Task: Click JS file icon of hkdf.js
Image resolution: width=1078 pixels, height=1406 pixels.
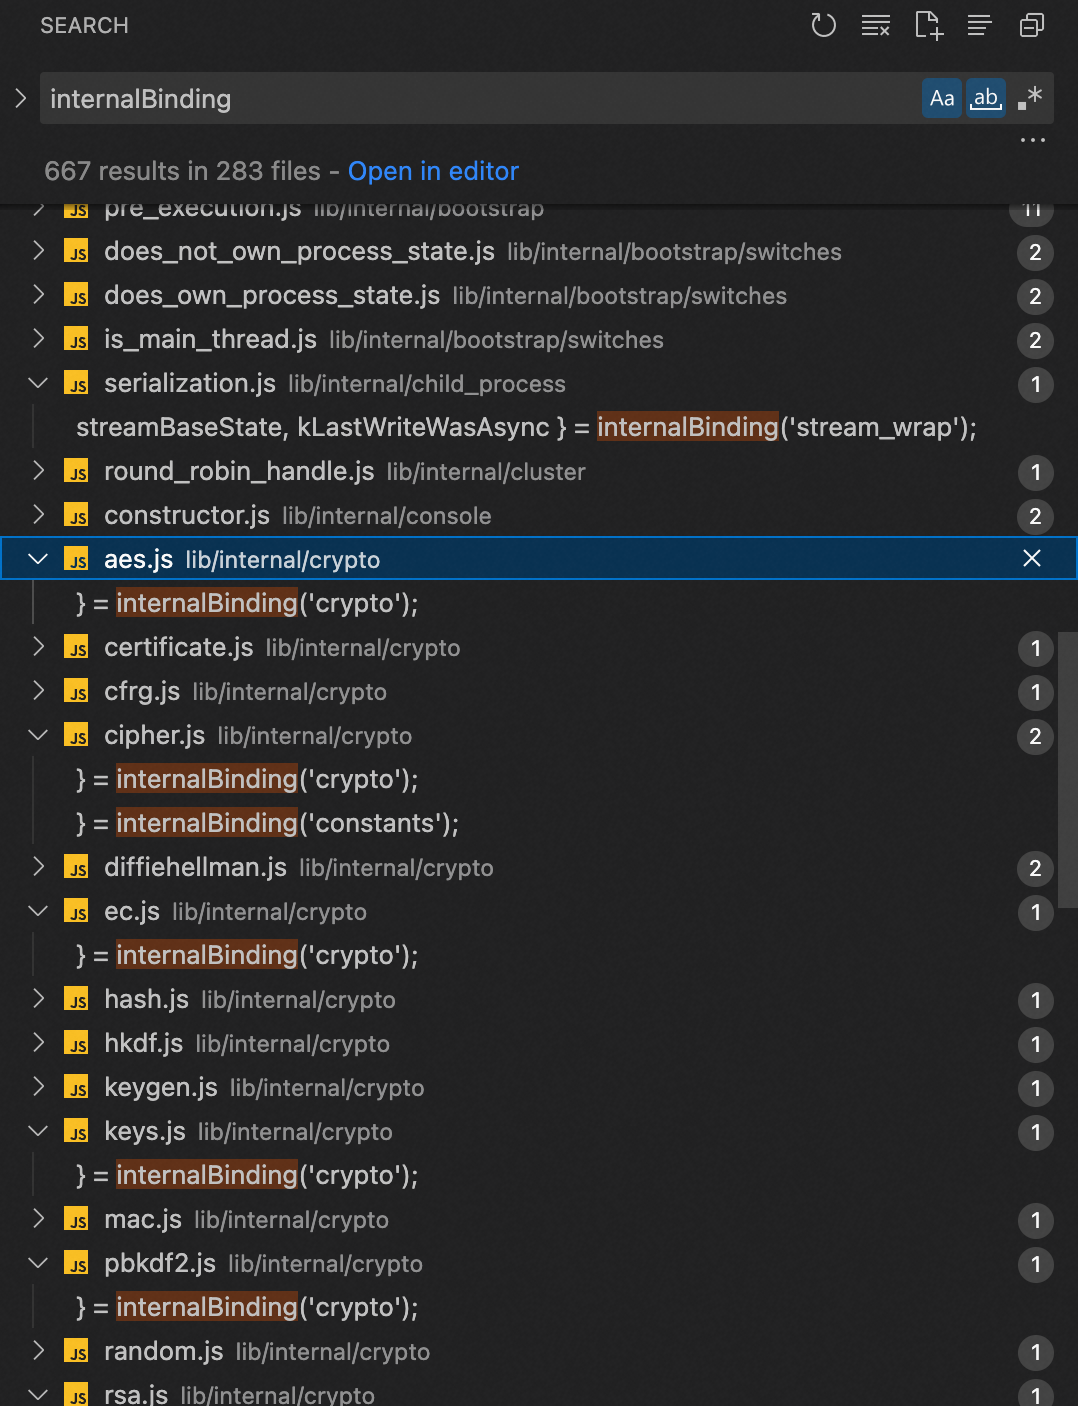Action: click(76, 1044)
